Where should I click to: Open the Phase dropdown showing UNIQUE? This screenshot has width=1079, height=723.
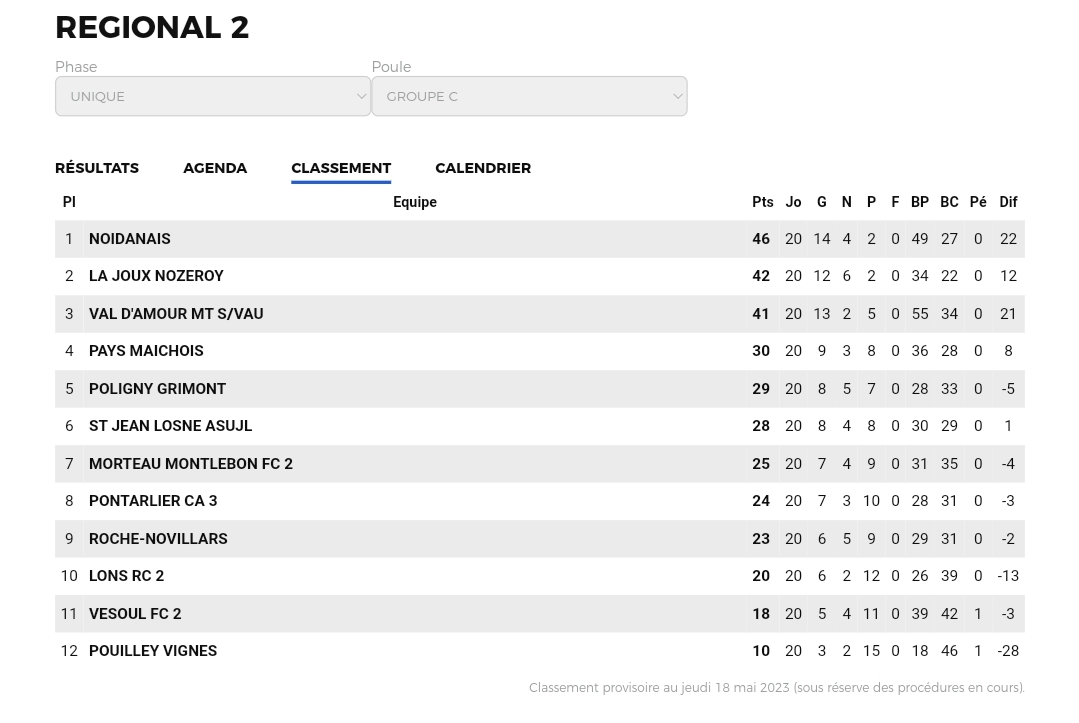[x=213, y=96]
